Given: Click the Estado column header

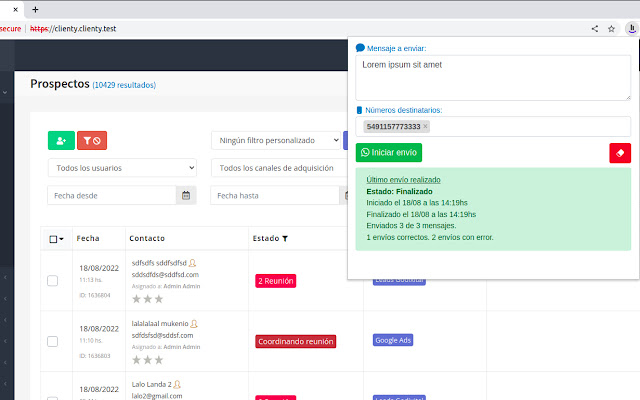Looking at the screenshot, I should pos(266,238).
